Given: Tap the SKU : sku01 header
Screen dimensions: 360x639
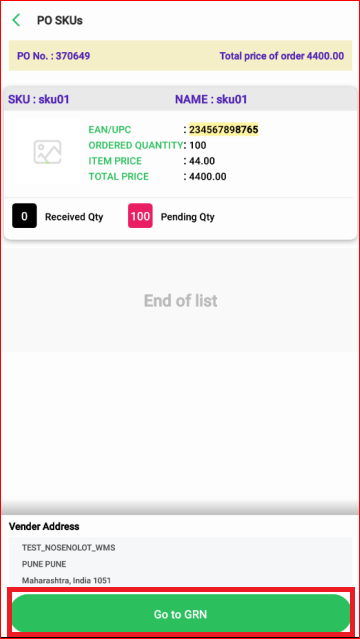Looking at the screenshot, I should (x=39, y=99).
